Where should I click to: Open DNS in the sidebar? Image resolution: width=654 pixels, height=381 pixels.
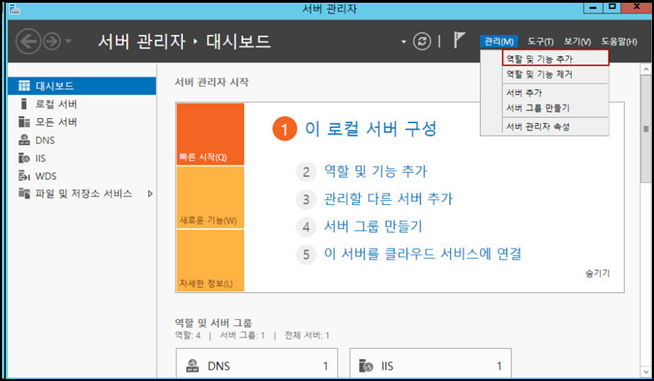tap(82, 140)
